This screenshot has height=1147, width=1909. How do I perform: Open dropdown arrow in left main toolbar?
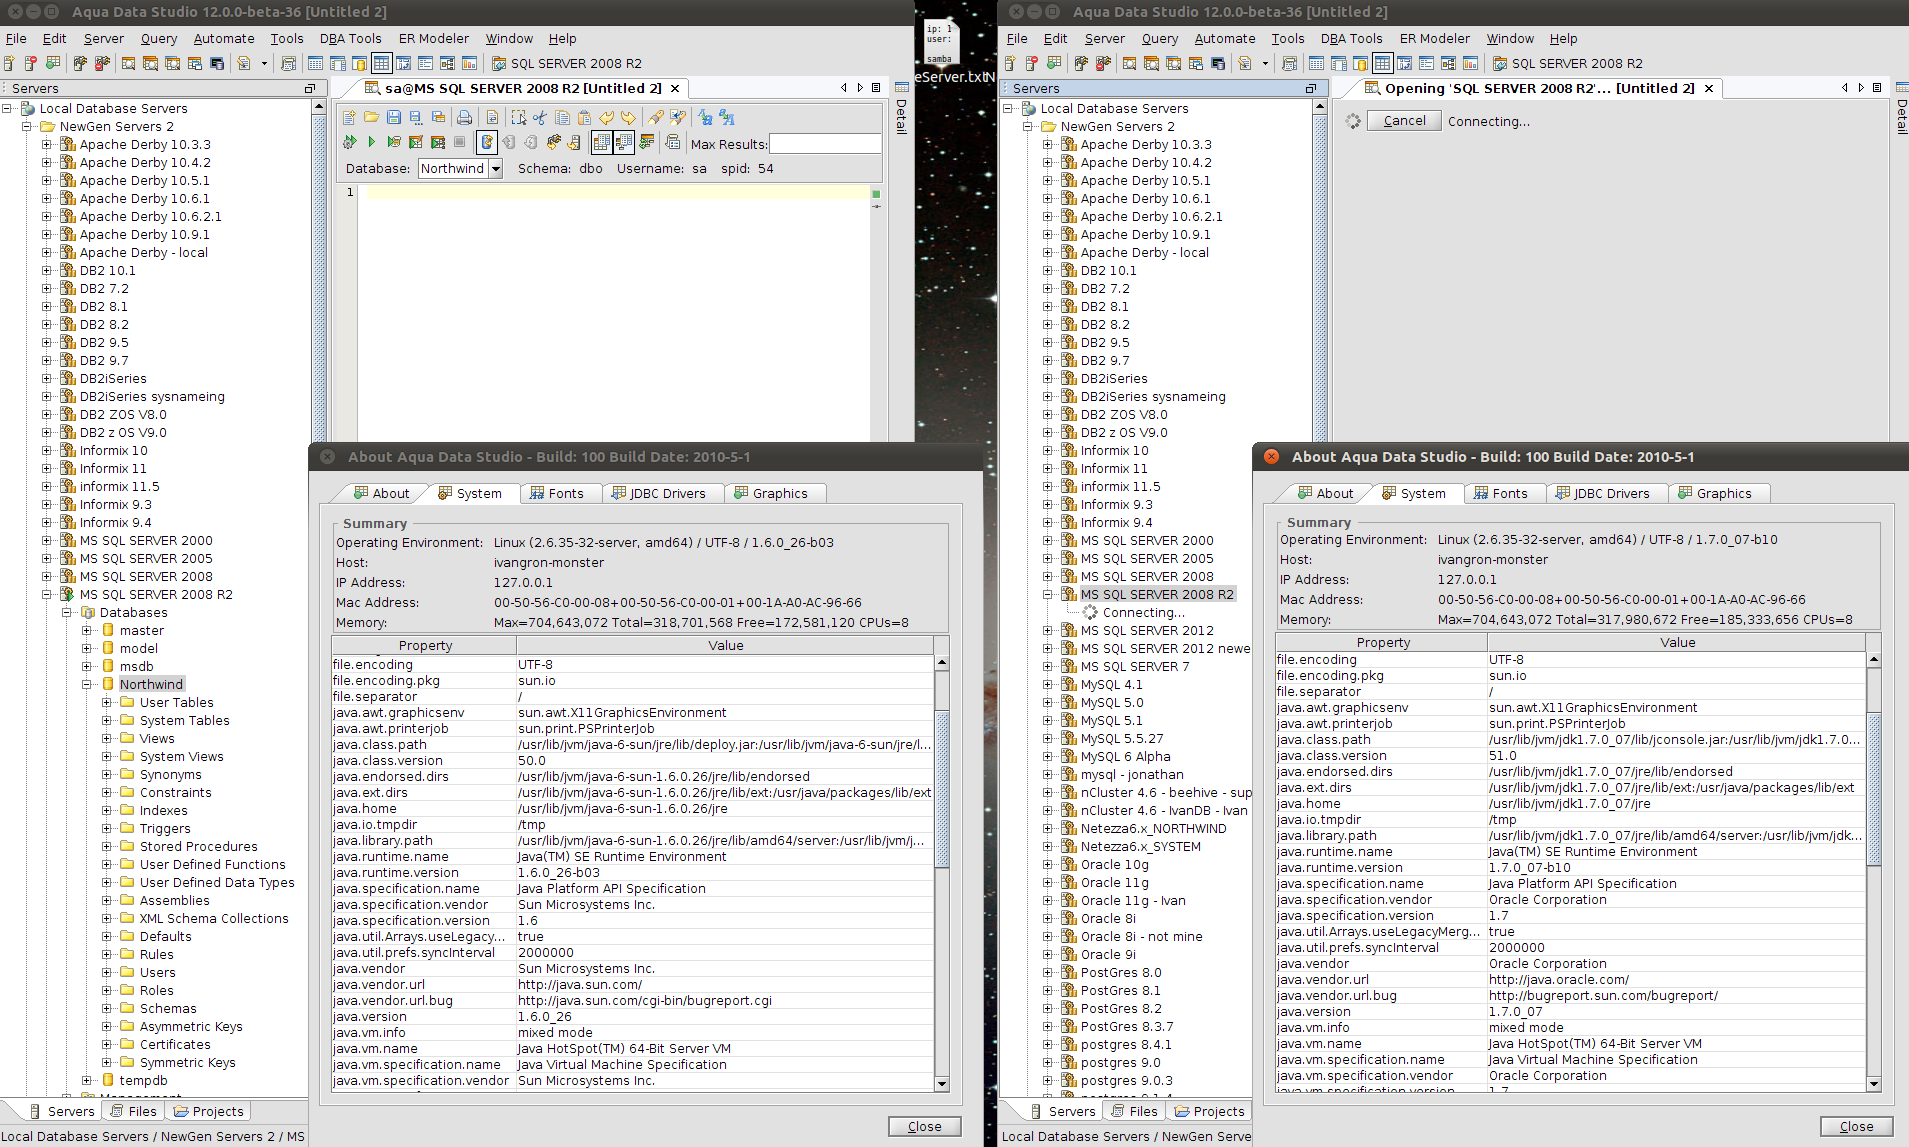point(264,63)
